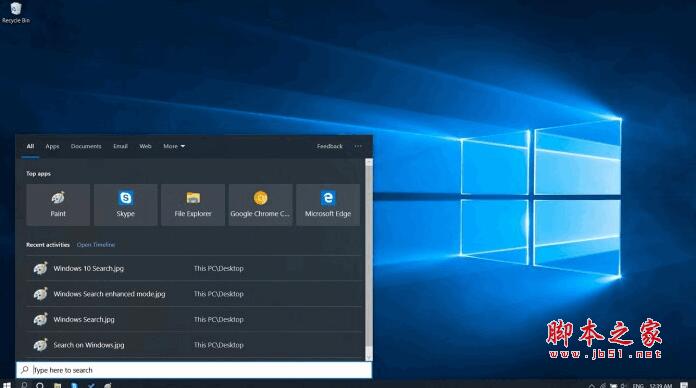Screen dimensions: 696x388
Task: Switch to the Documents tab
Action: pos(86,146)
